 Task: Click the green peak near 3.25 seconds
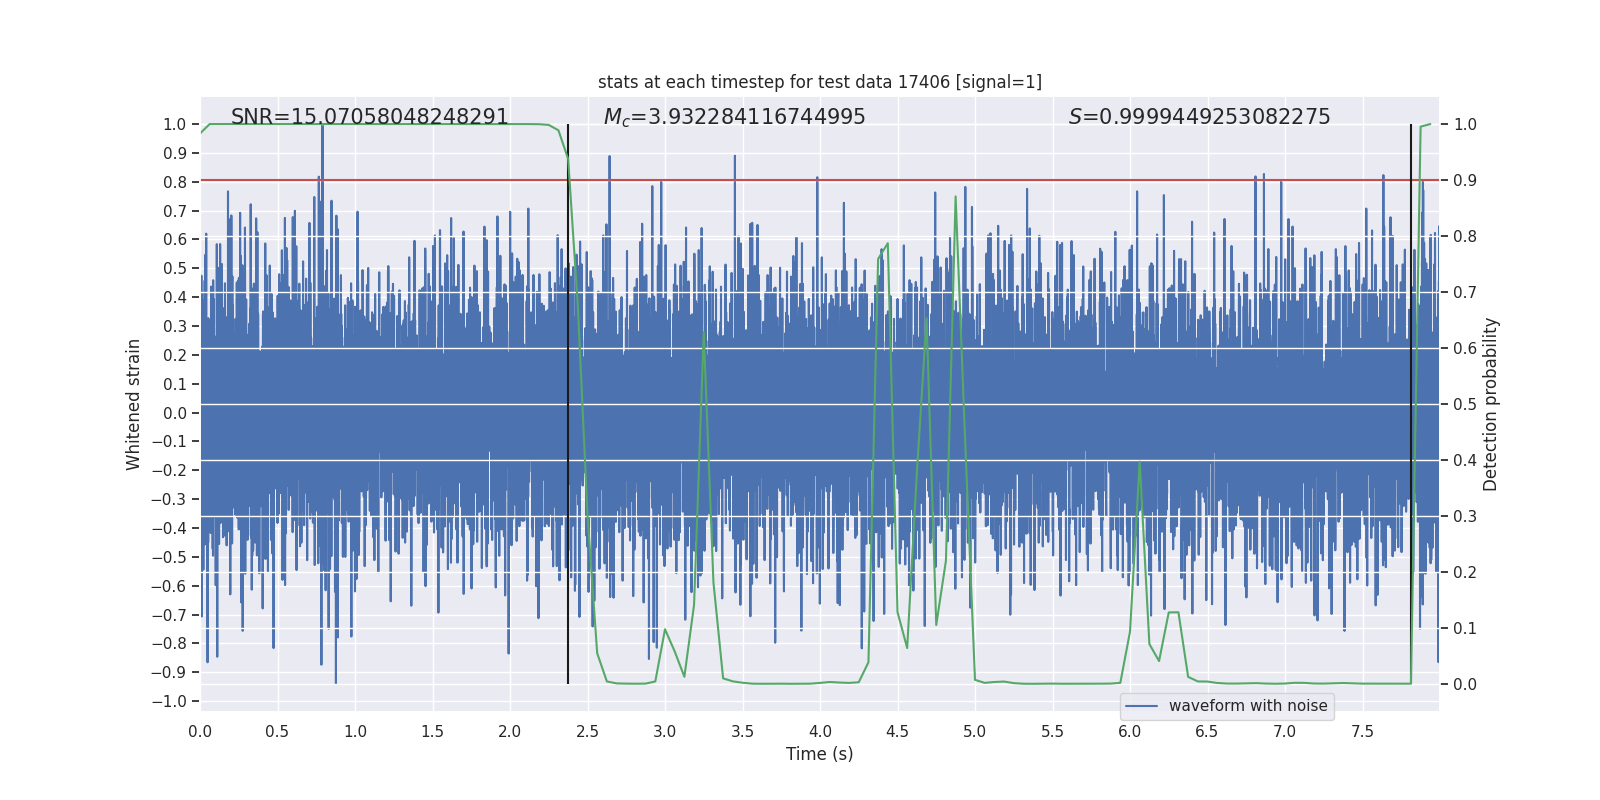tap(704, 333)
